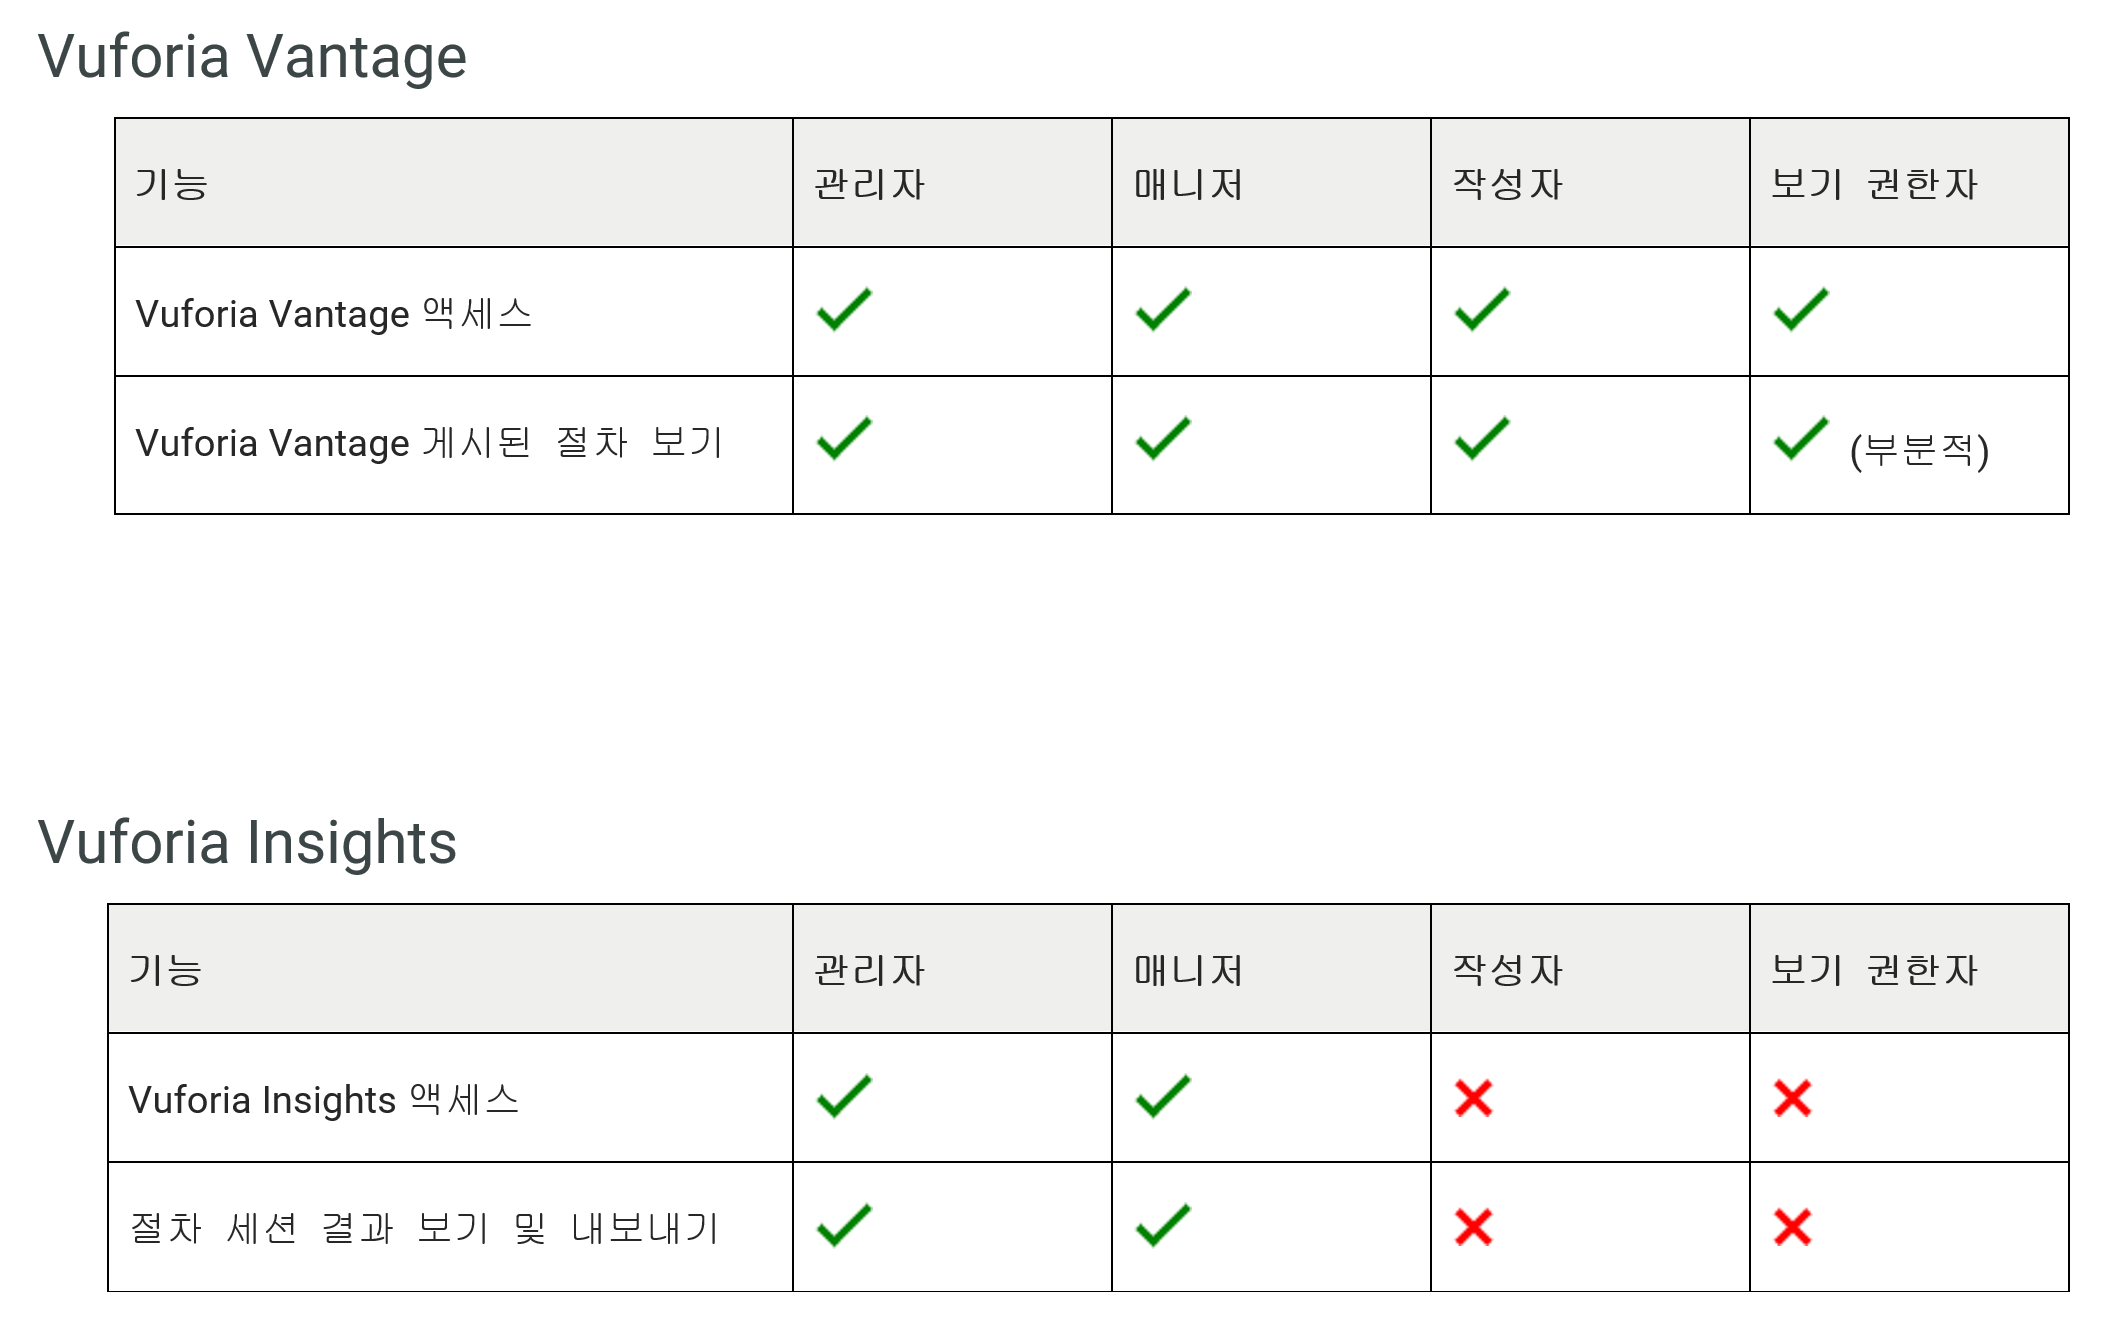Click the partial checkmark next to (부분적)
Viewport: 2103px width, 1322px height.
pos(1801,439)
